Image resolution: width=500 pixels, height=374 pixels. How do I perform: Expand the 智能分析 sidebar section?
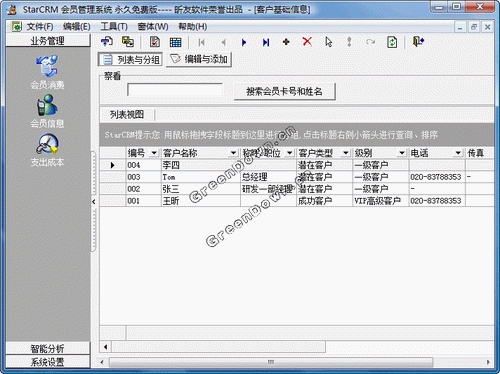48,349
